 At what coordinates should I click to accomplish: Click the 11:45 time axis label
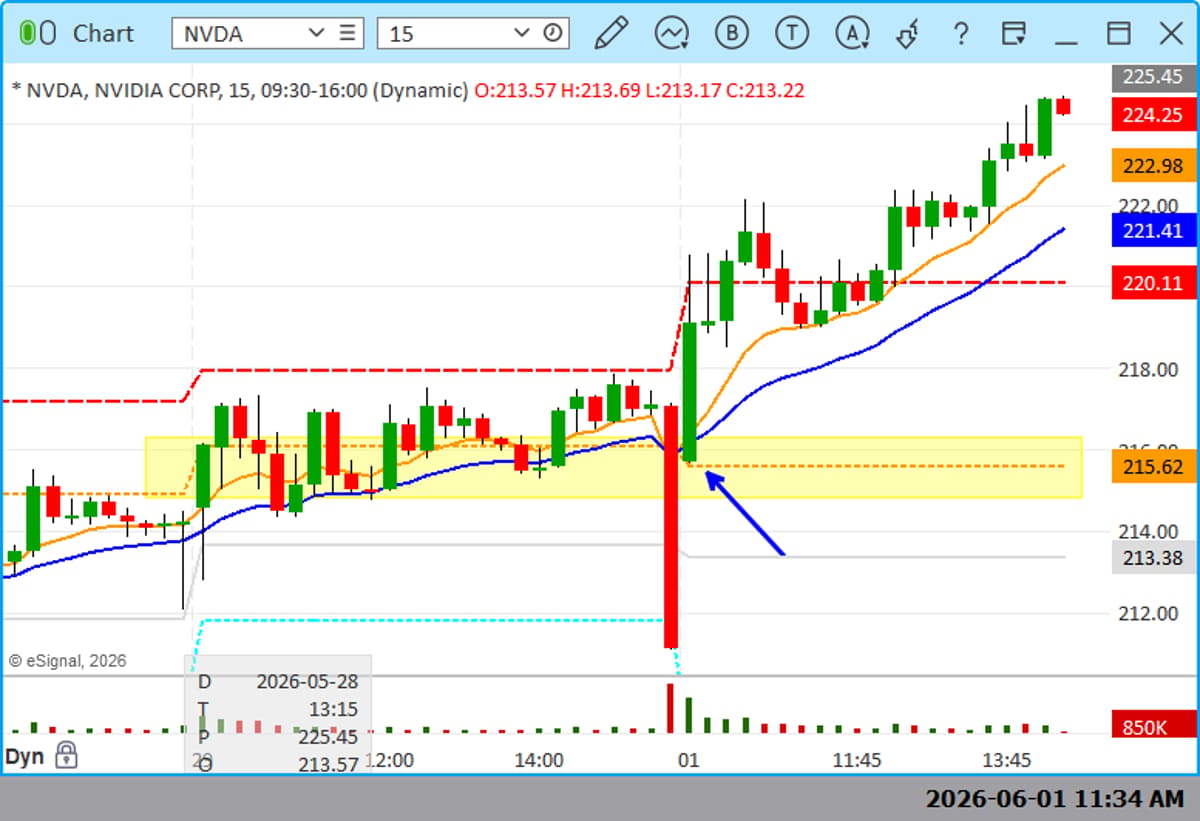[857, 760]
